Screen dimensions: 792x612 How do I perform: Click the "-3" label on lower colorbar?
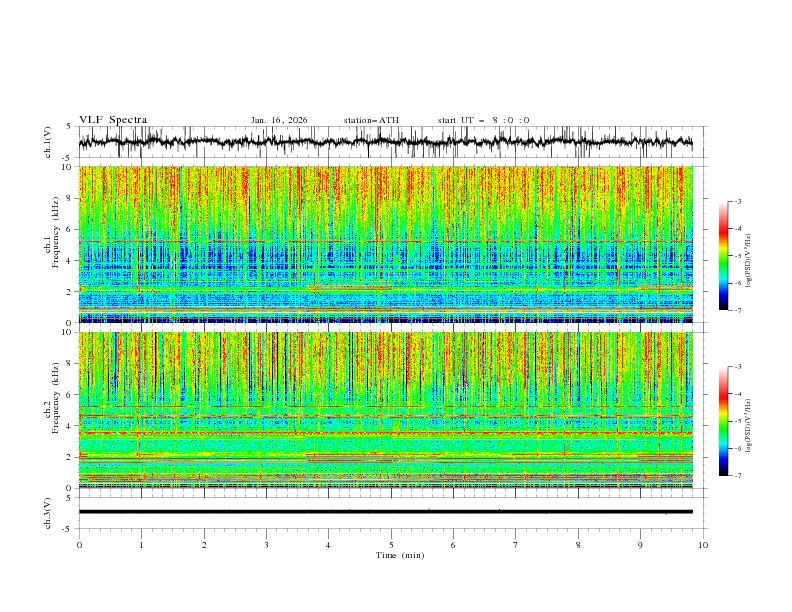(737, 367)
